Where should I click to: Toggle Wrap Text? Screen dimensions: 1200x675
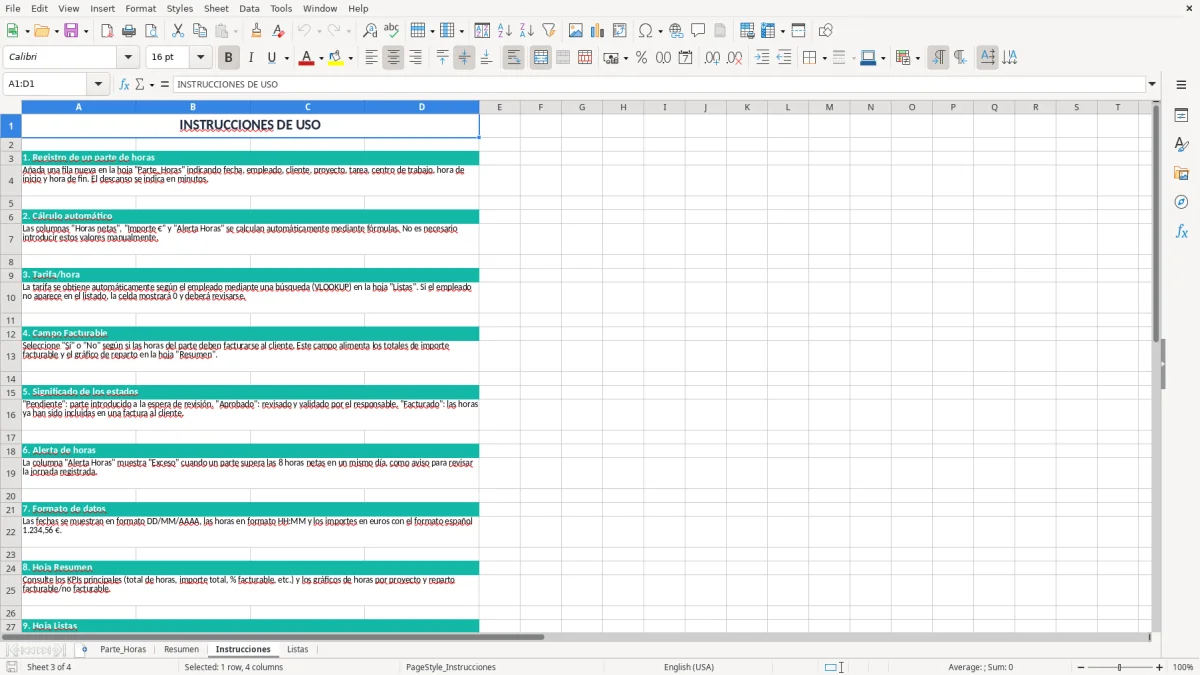[x=514, y=58]
